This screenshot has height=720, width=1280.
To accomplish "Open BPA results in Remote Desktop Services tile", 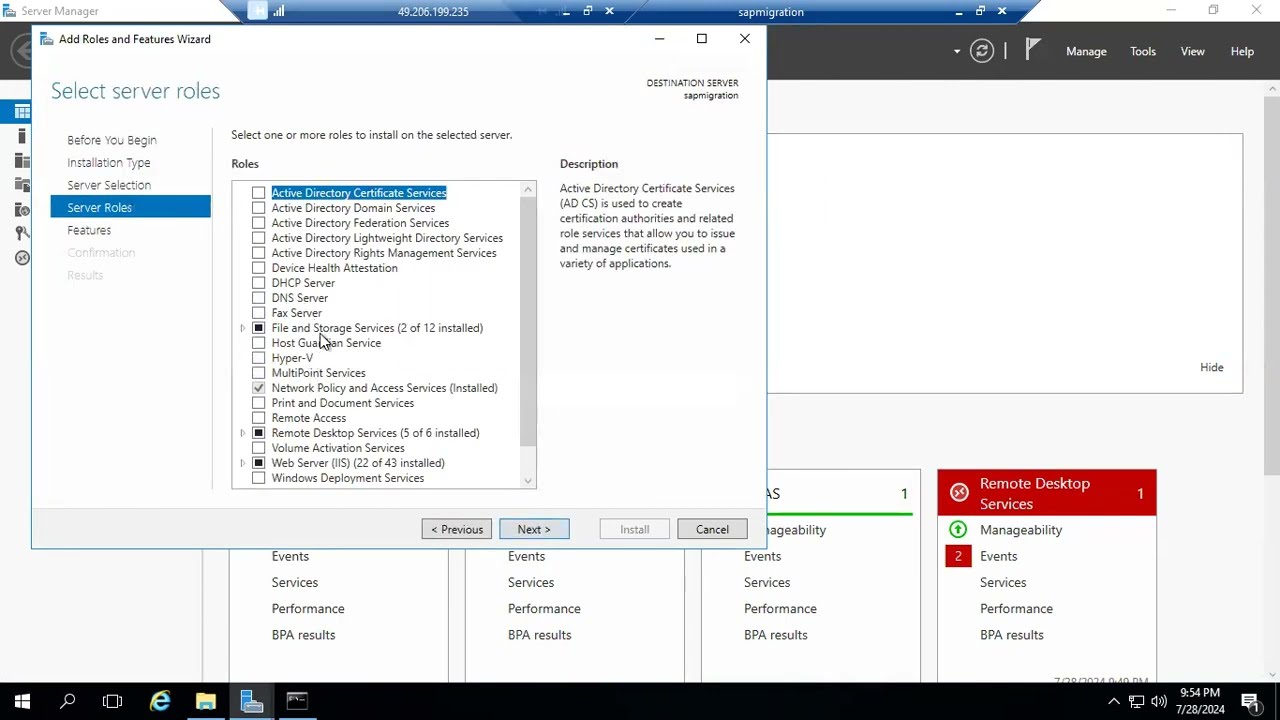I will pyautogui.click(x=1012, y=635).
